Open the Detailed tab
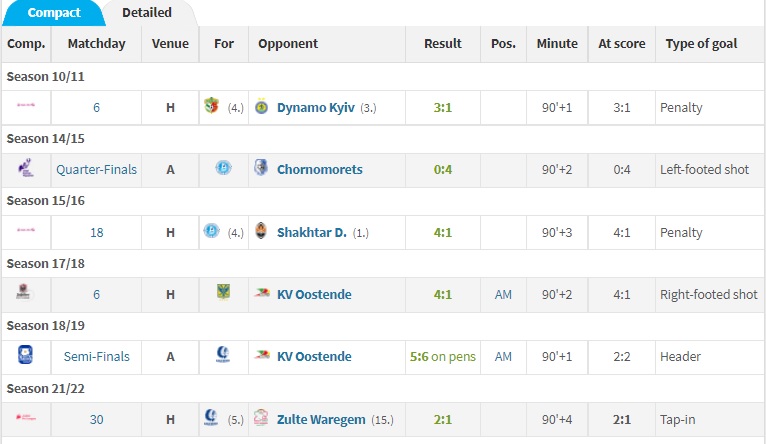The height and width of the screenshot is (444, 766). (147, 13)
